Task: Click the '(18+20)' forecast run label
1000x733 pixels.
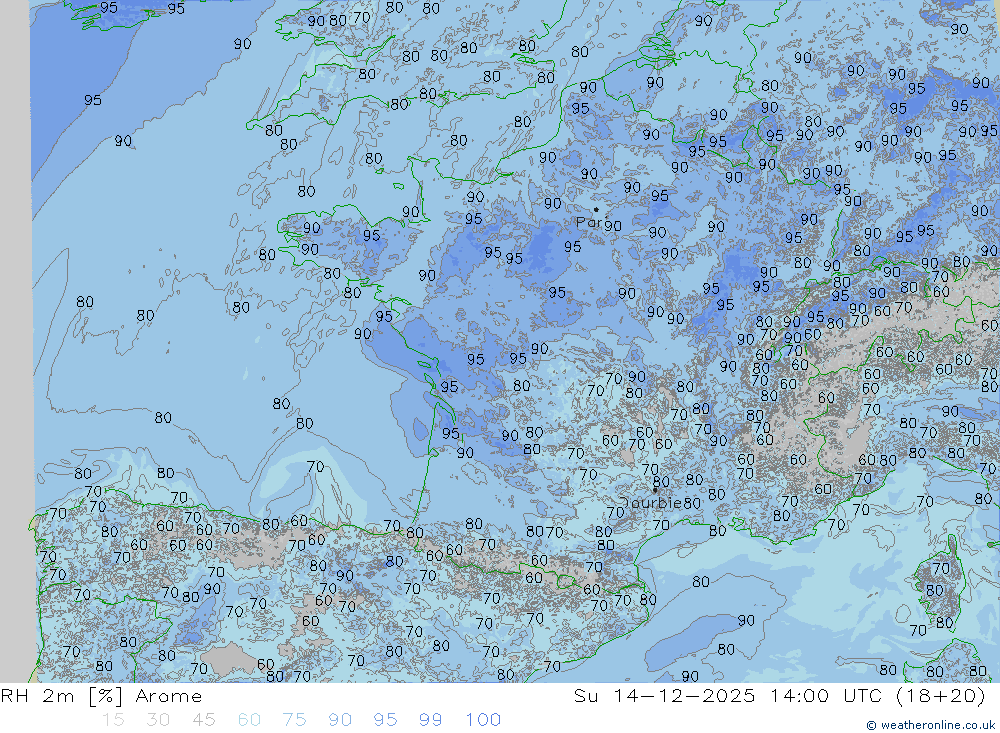Action: [x=941, y=695]
